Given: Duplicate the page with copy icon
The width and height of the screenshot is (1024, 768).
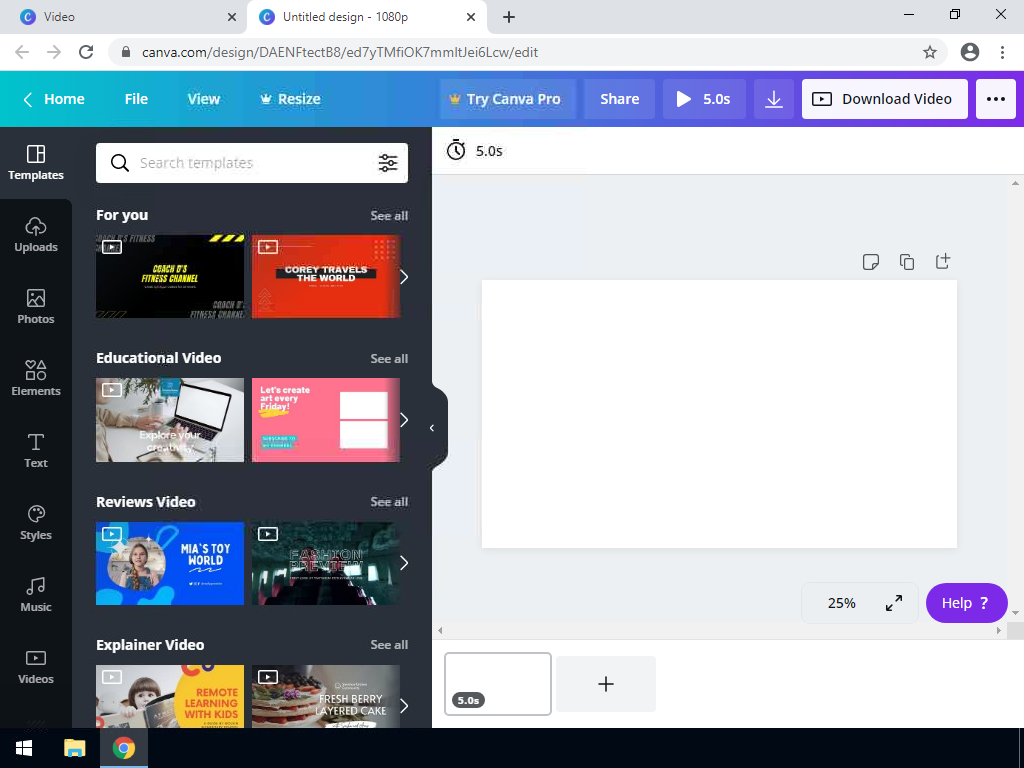Looking at the screenshot, I should click(906, 262).
